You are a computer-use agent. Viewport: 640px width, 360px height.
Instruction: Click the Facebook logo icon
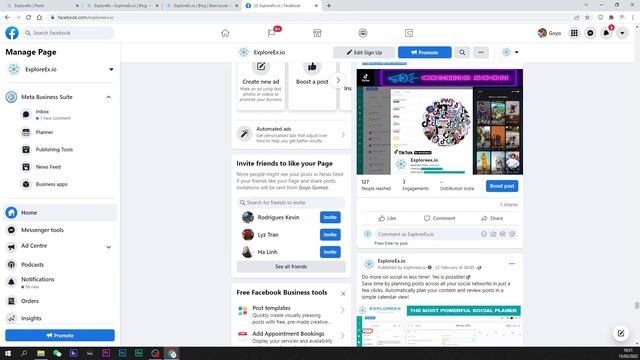tap(12, 33)
